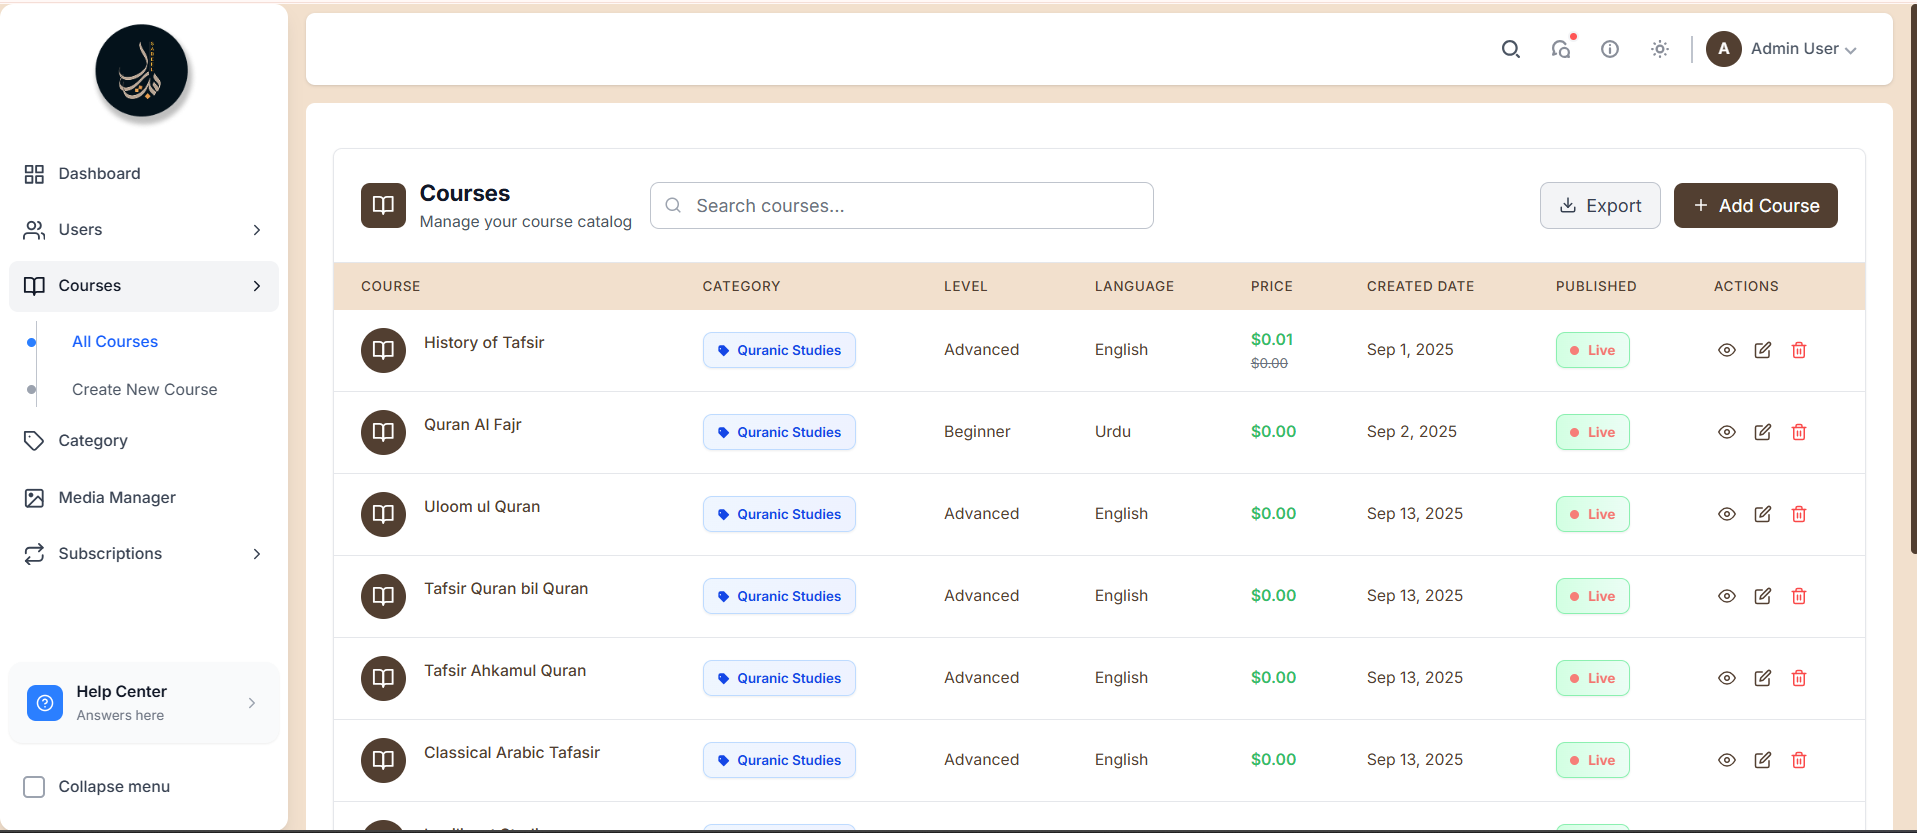View the Classical Arabic Tafasir course
This screenshot has width=1917, height=833.
pos(1727,760)
